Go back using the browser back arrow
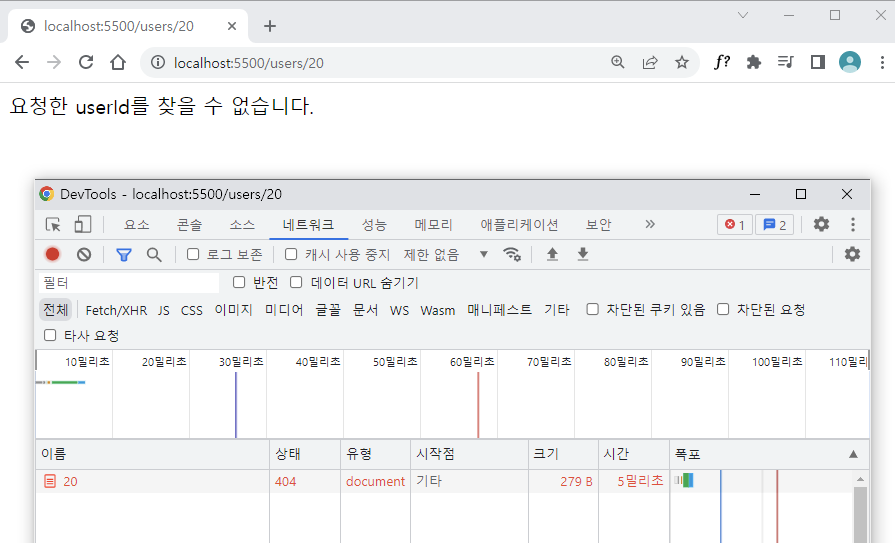The height and width of the screenshot is (543, 895). point(22,62)
